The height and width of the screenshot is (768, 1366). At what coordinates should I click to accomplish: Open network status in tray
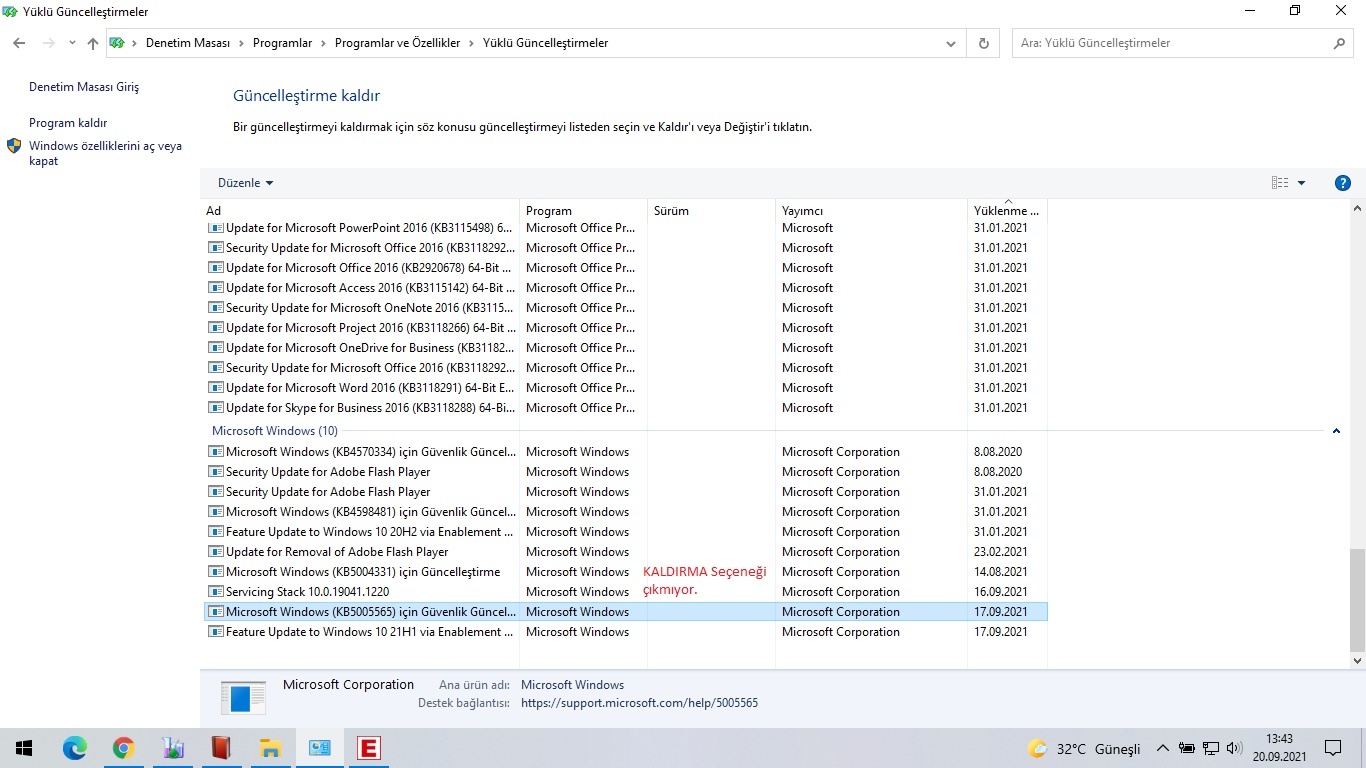pyautogui.click(x=1211, y=748)
